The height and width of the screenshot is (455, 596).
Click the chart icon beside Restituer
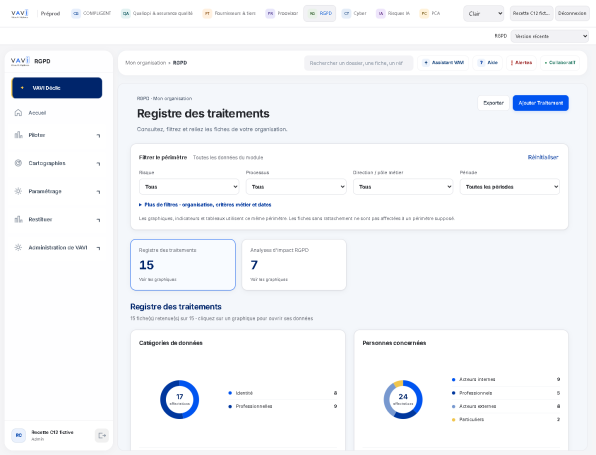pos(18,219)
